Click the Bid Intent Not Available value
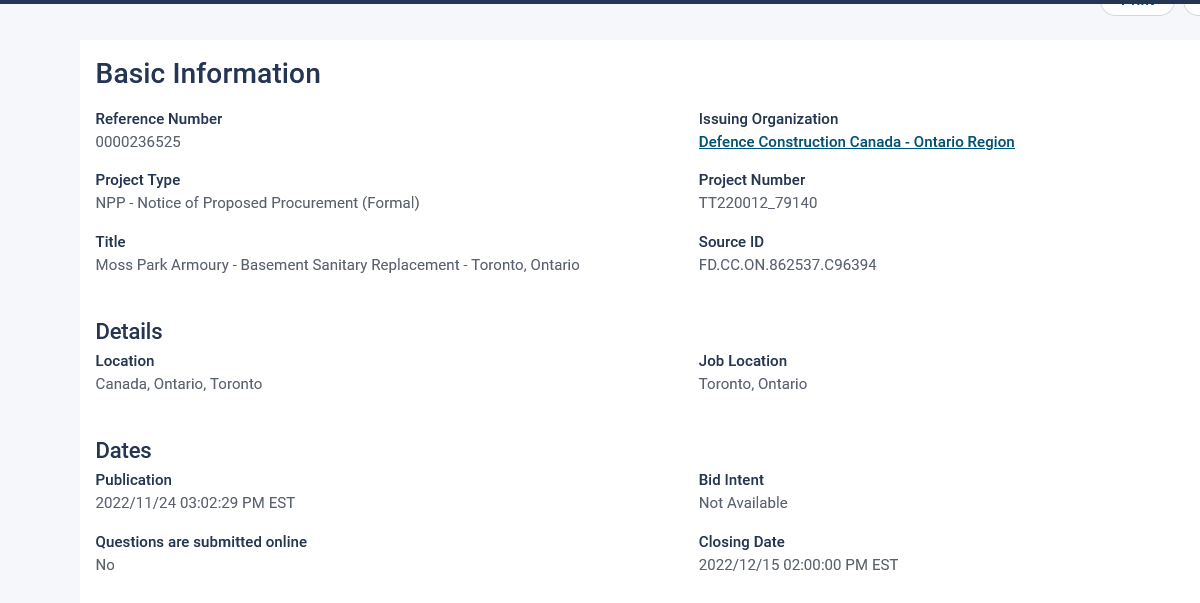The width and height of the screenshot is (1200, 603). pos(743,503)
